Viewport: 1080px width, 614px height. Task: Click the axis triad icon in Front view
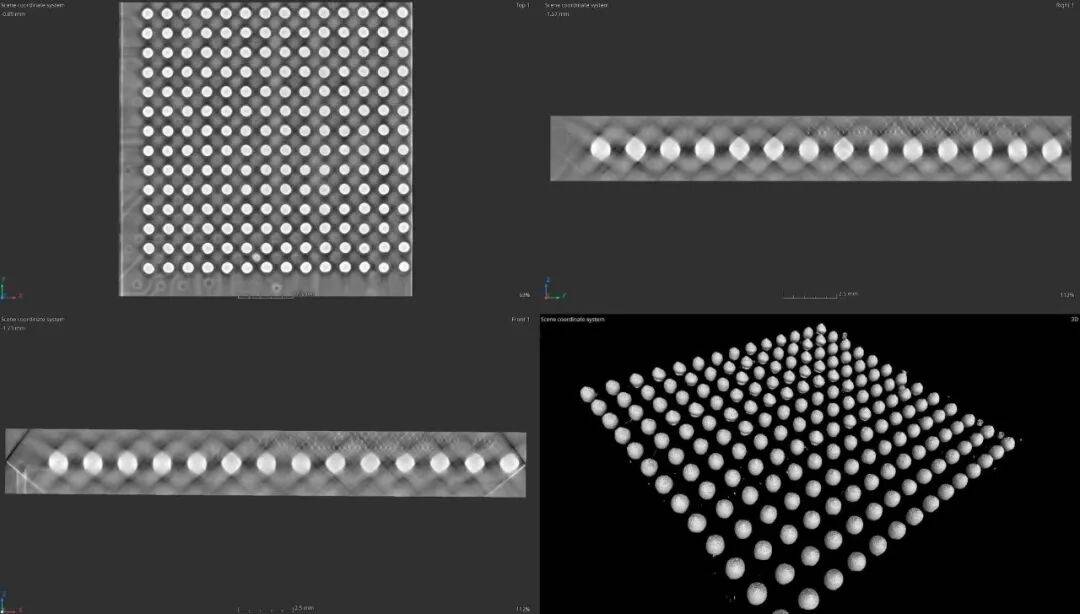coord(9,605)
